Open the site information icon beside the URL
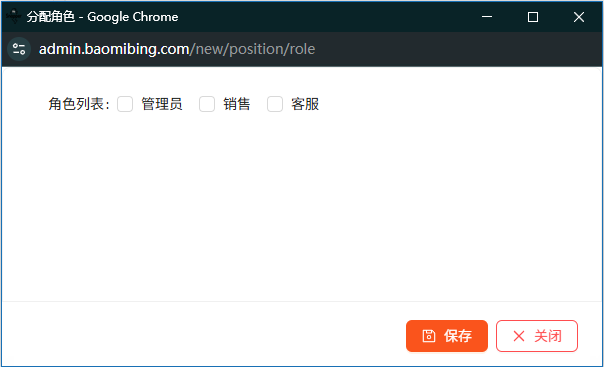604x367 pixels. pyautogui.click(x=19, y=49)
